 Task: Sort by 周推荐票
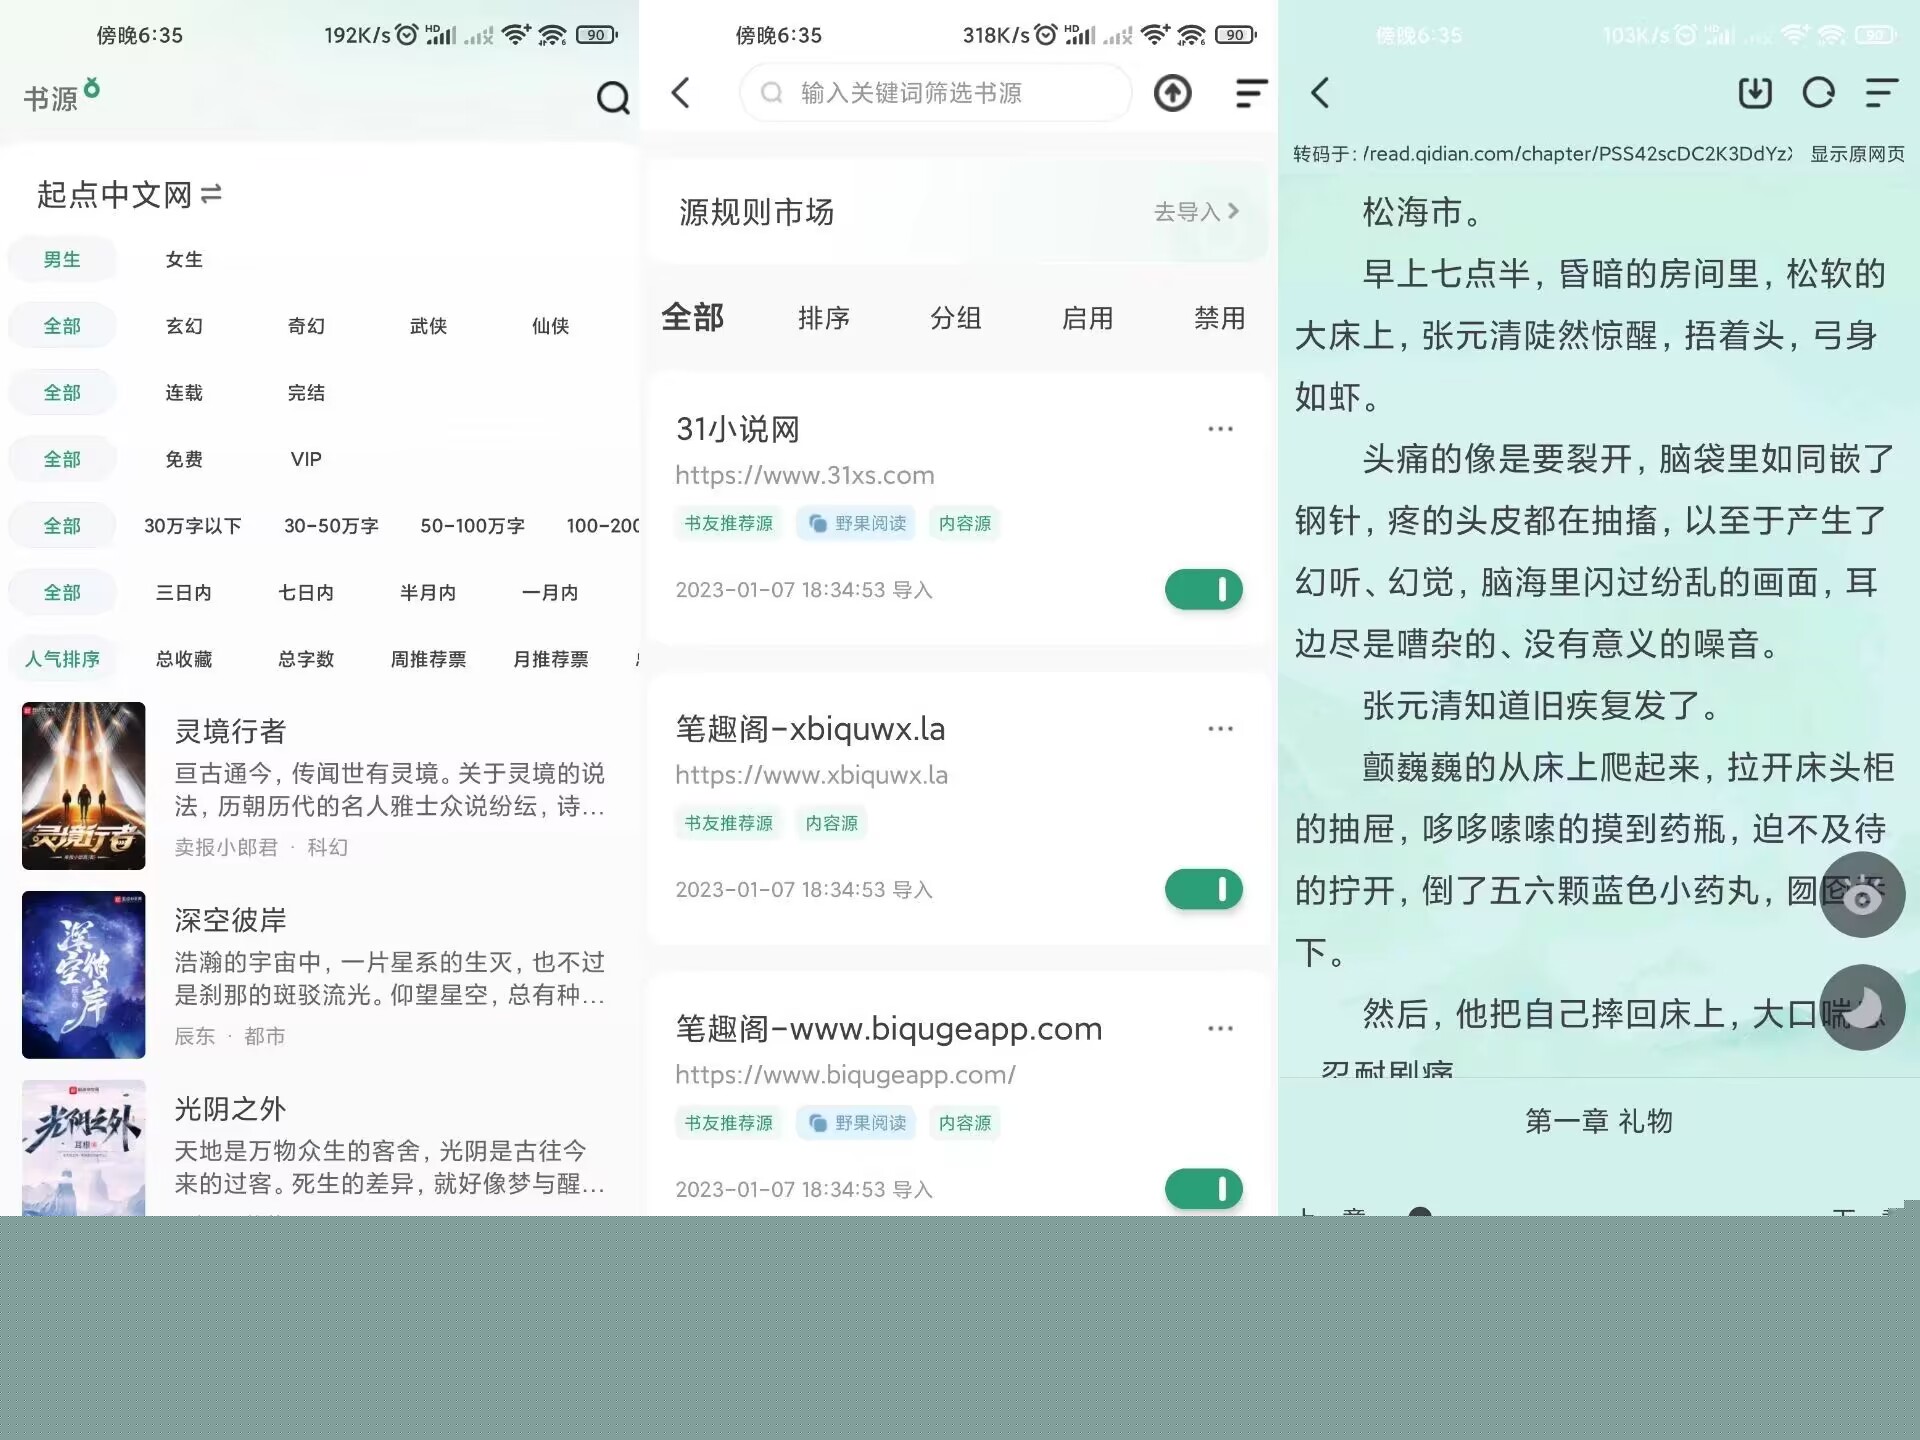tap(428, 659)
